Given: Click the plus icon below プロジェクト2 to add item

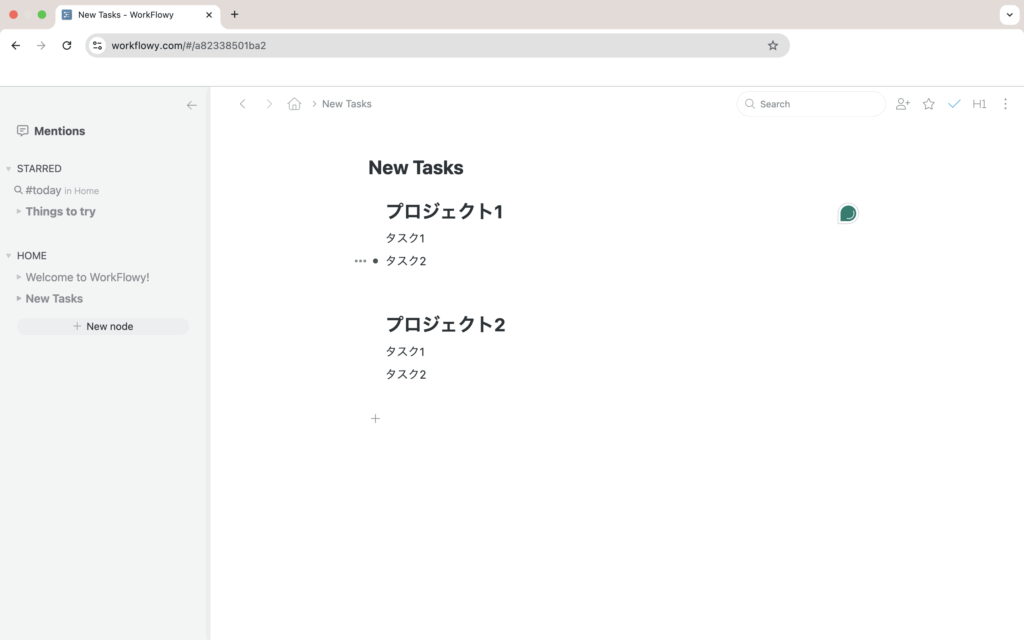Looking at the screenshot, I should click(x=375, y=419).
